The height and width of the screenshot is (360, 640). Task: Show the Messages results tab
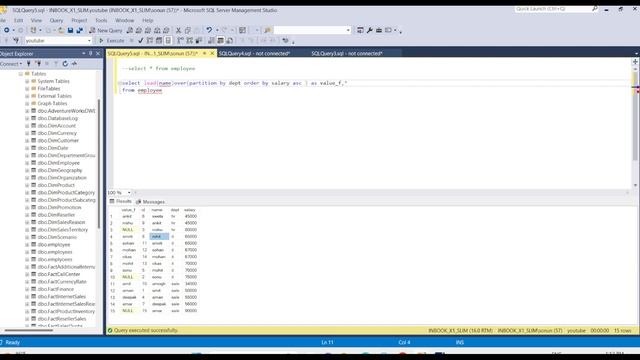click(151, 202)
